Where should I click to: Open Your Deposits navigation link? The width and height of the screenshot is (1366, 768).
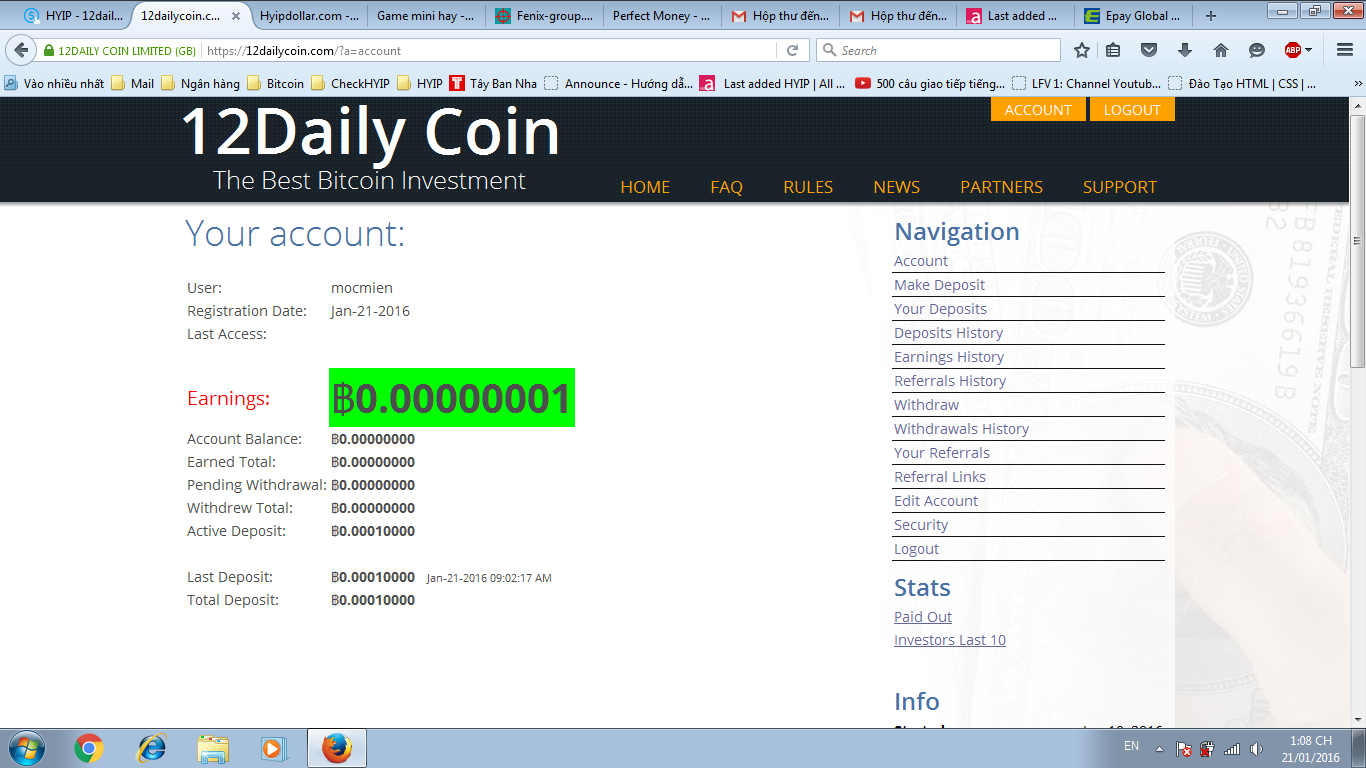click(940, 309)
